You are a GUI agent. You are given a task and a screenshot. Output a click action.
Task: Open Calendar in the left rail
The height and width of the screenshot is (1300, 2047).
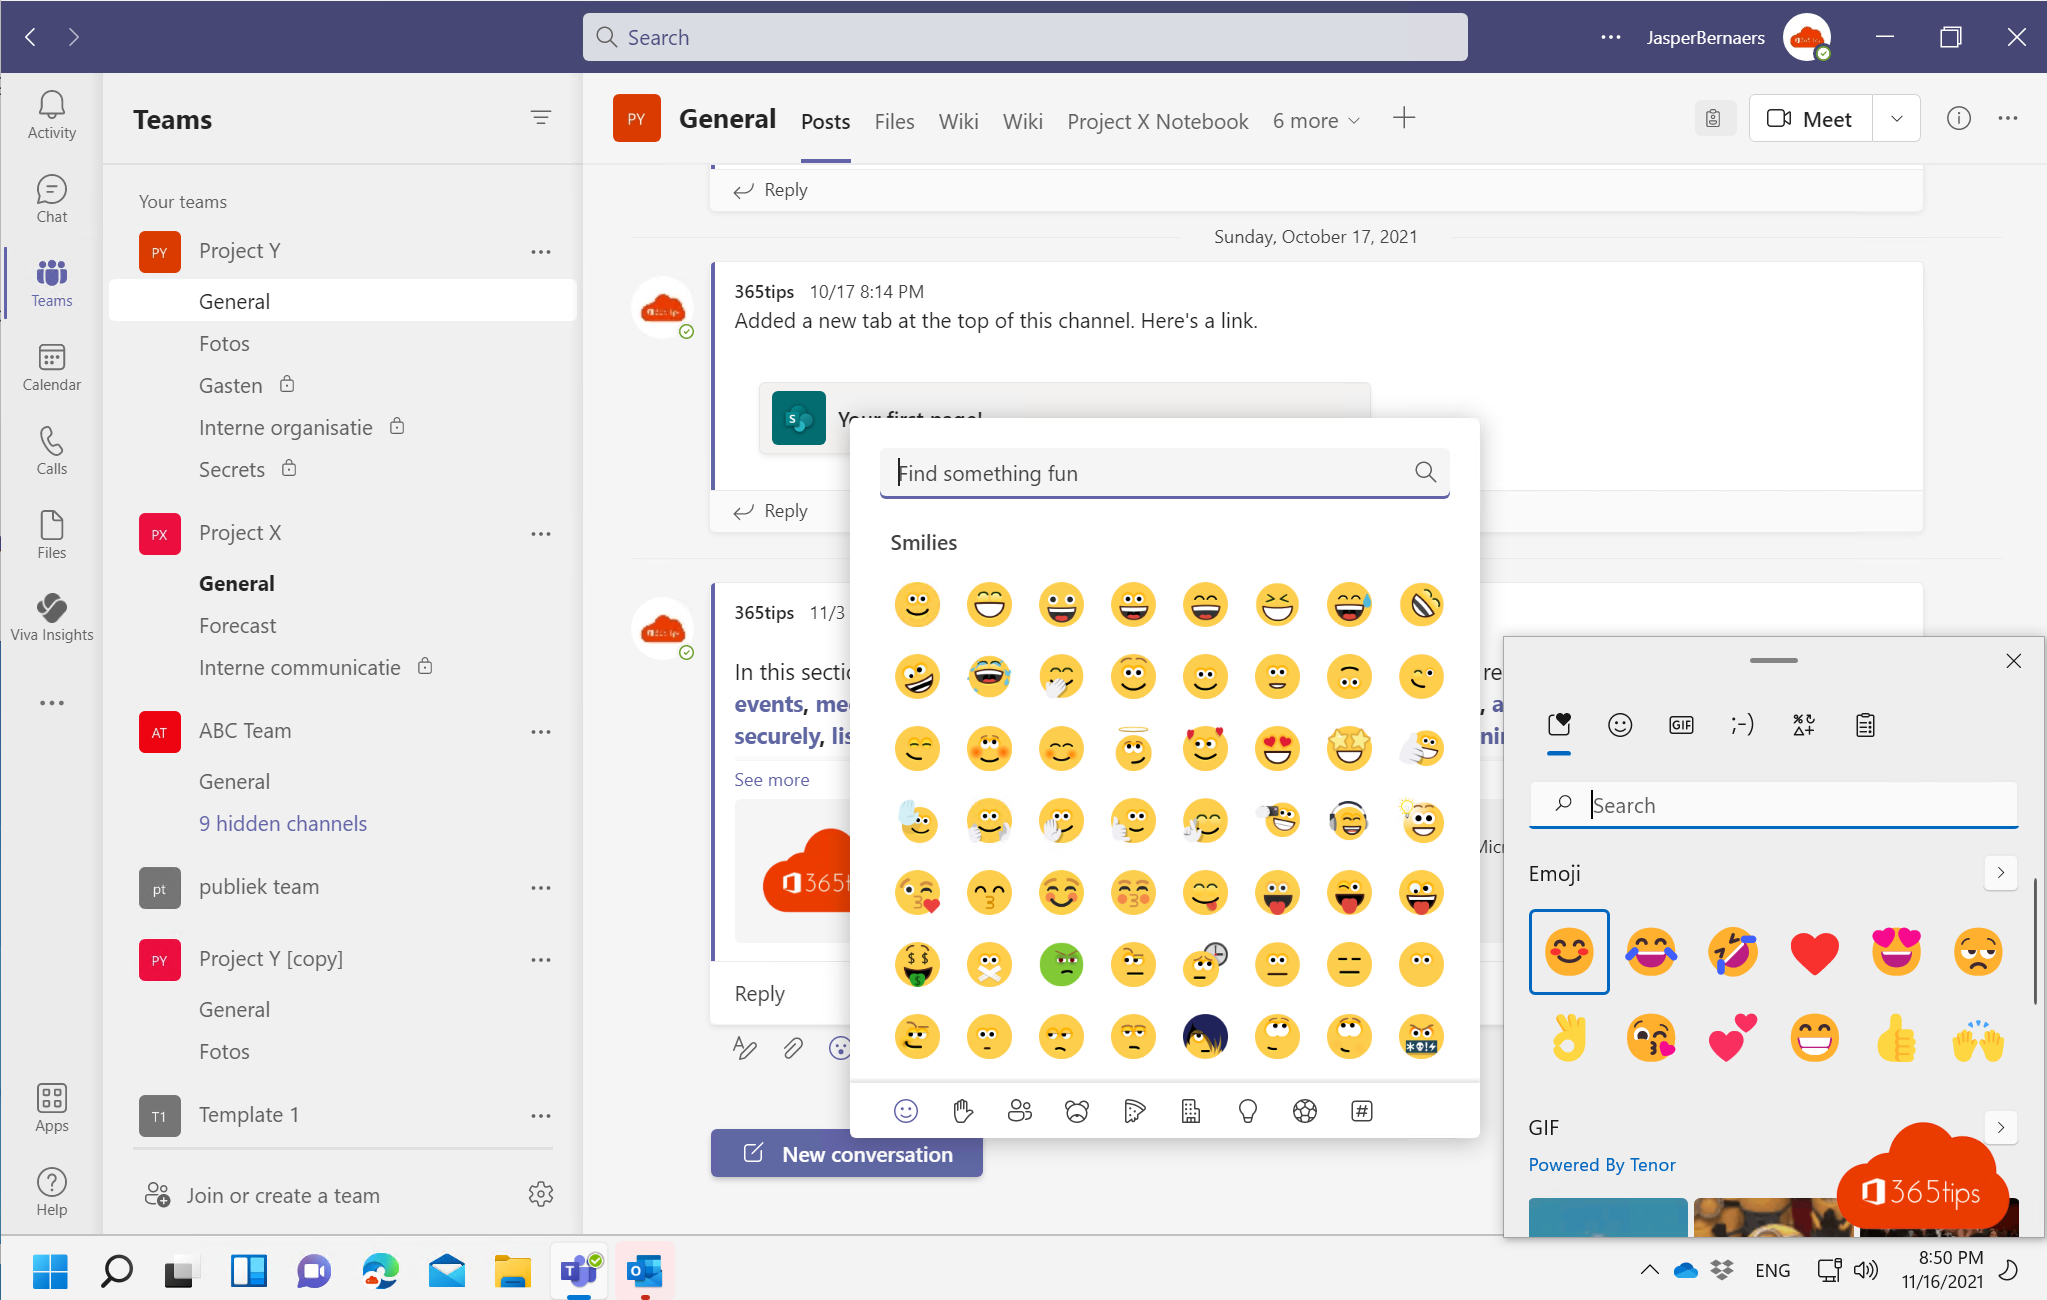pos(51,367)
